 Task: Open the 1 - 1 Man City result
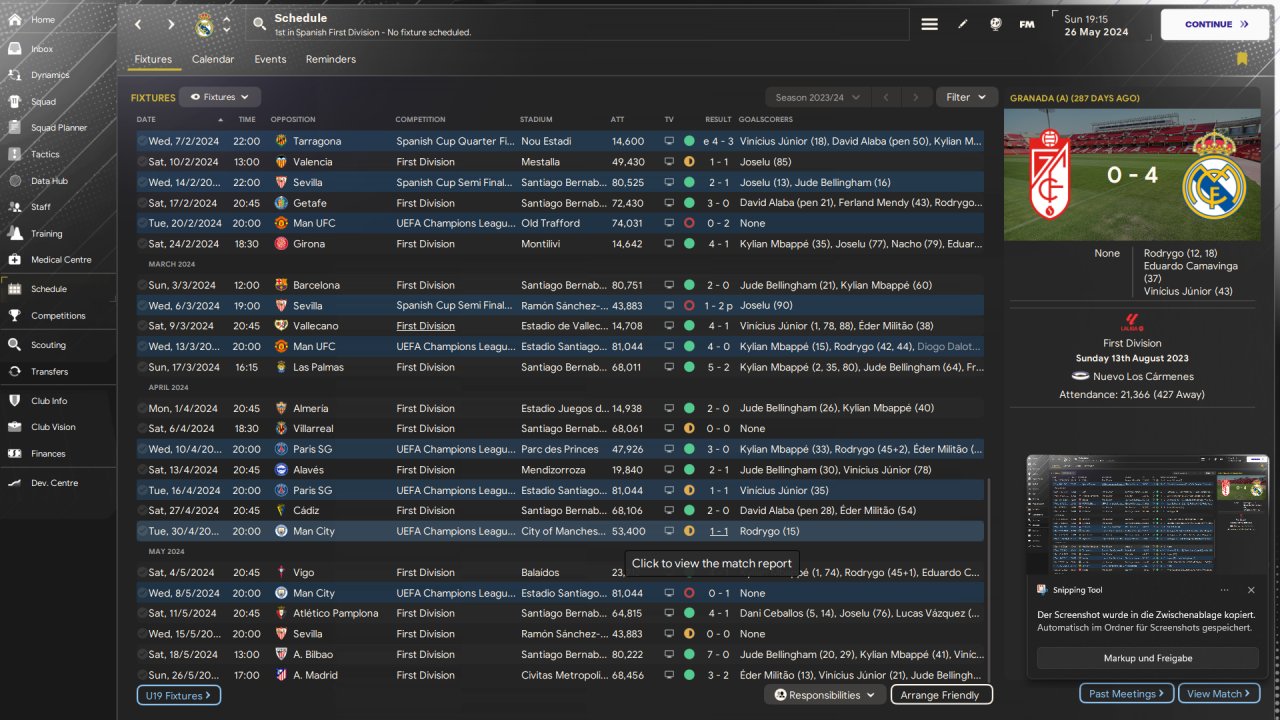[718, 531]
